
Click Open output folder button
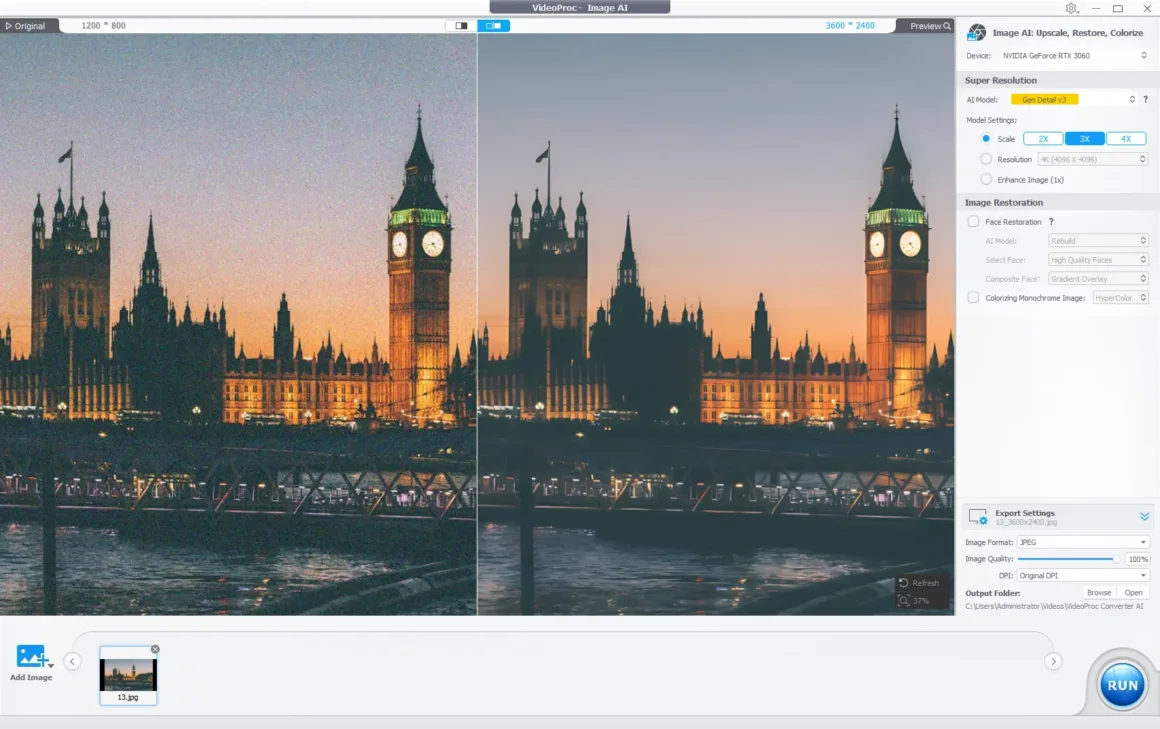1133,592
